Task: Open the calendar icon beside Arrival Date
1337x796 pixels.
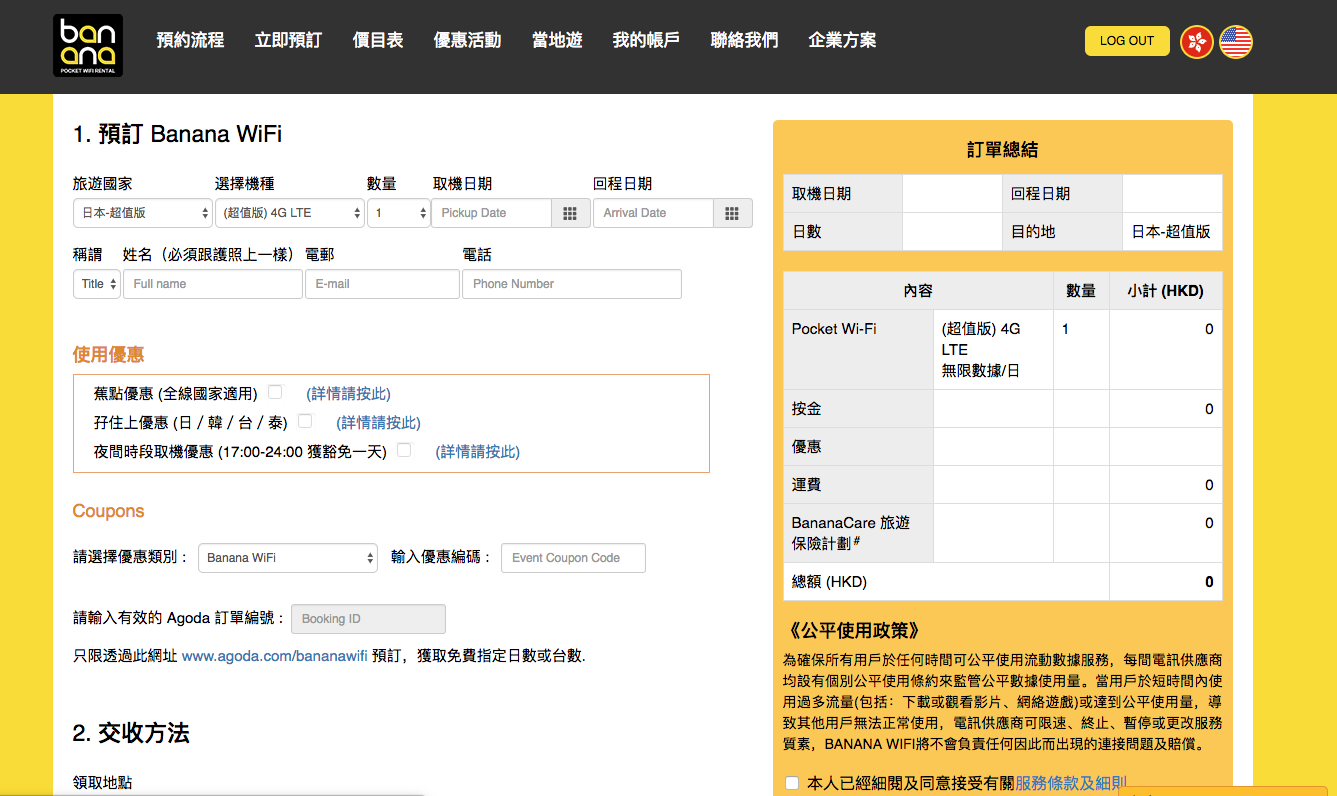Action: coord(732,213)
